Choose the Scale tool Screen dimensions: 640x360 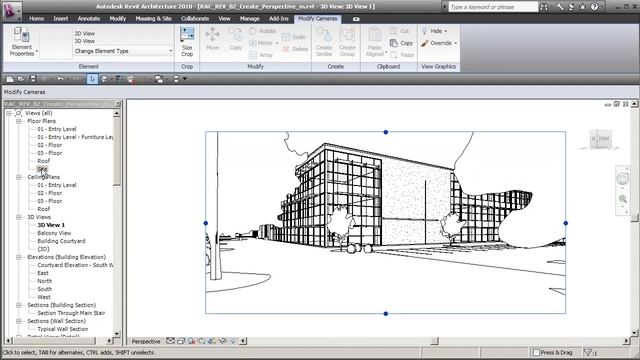(x=294, y=37)
